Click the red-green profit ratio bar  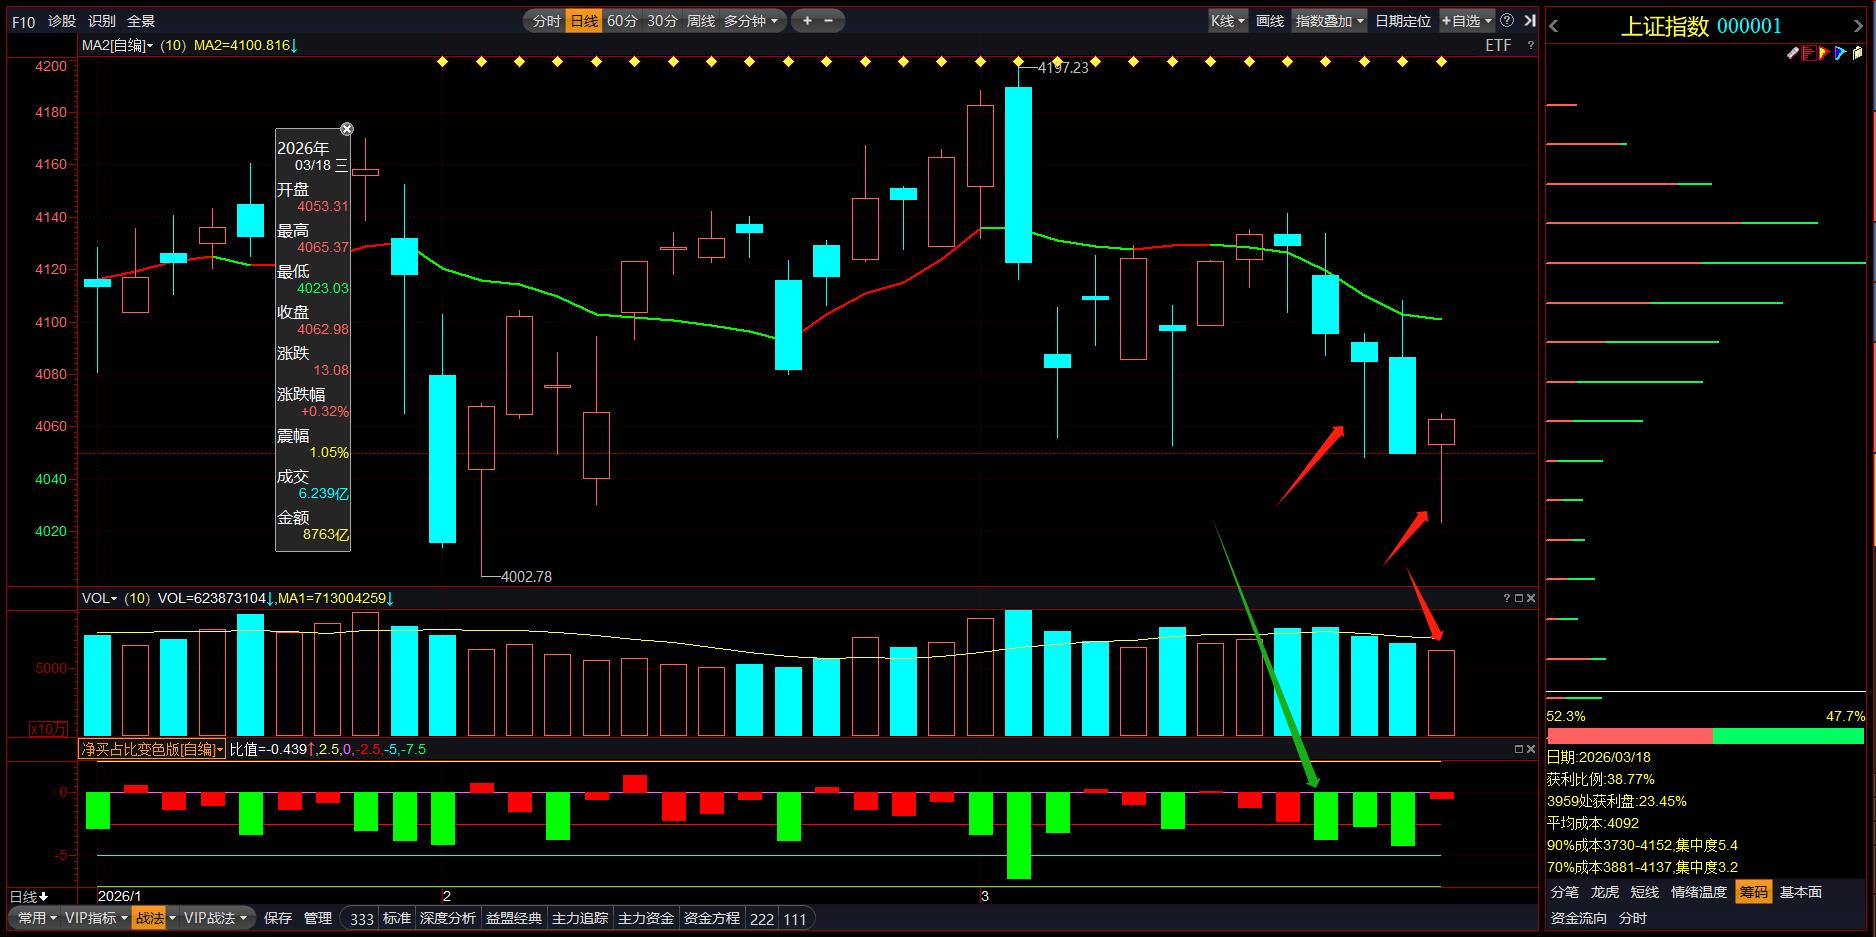[x=1705, y=736]
